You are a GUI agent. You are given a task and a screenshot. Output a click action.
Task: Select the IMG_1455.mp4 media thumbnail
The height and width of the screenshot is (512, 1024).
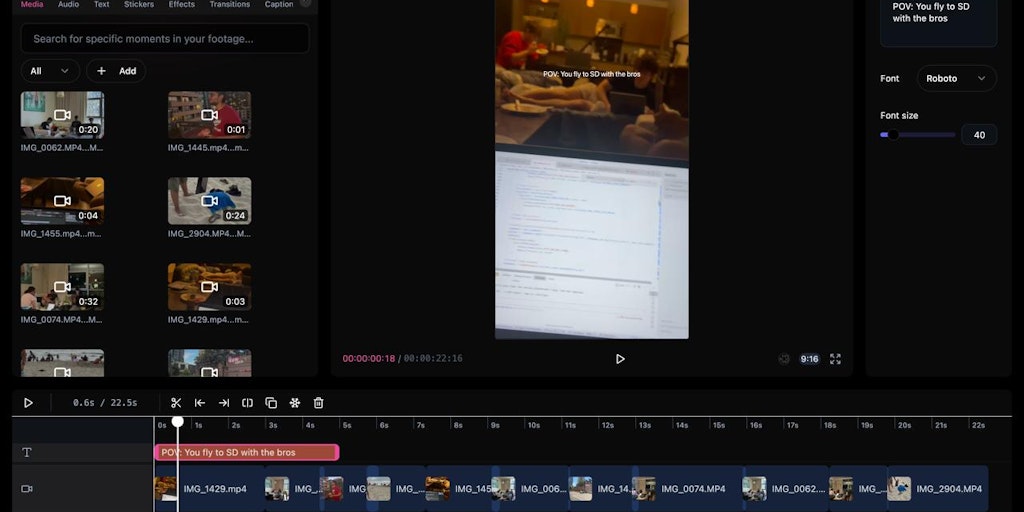[x=62, y=201]
